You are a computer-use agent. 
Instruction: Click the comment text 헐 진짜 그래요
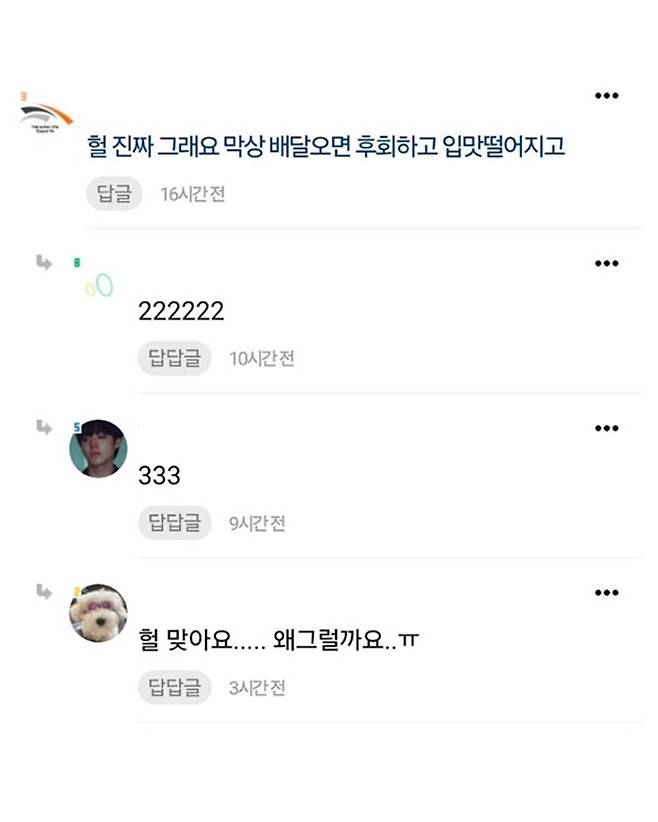coord(152,146)
